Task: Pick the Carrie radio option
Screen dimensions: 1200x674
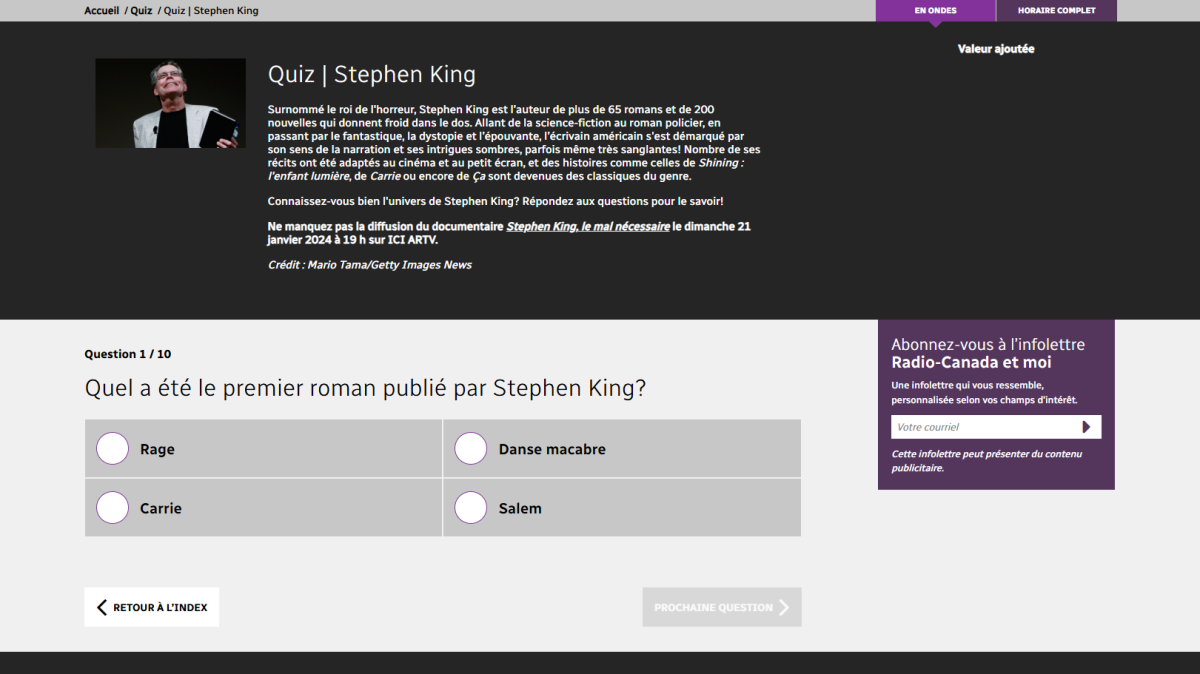Action: tap(113, 508)
